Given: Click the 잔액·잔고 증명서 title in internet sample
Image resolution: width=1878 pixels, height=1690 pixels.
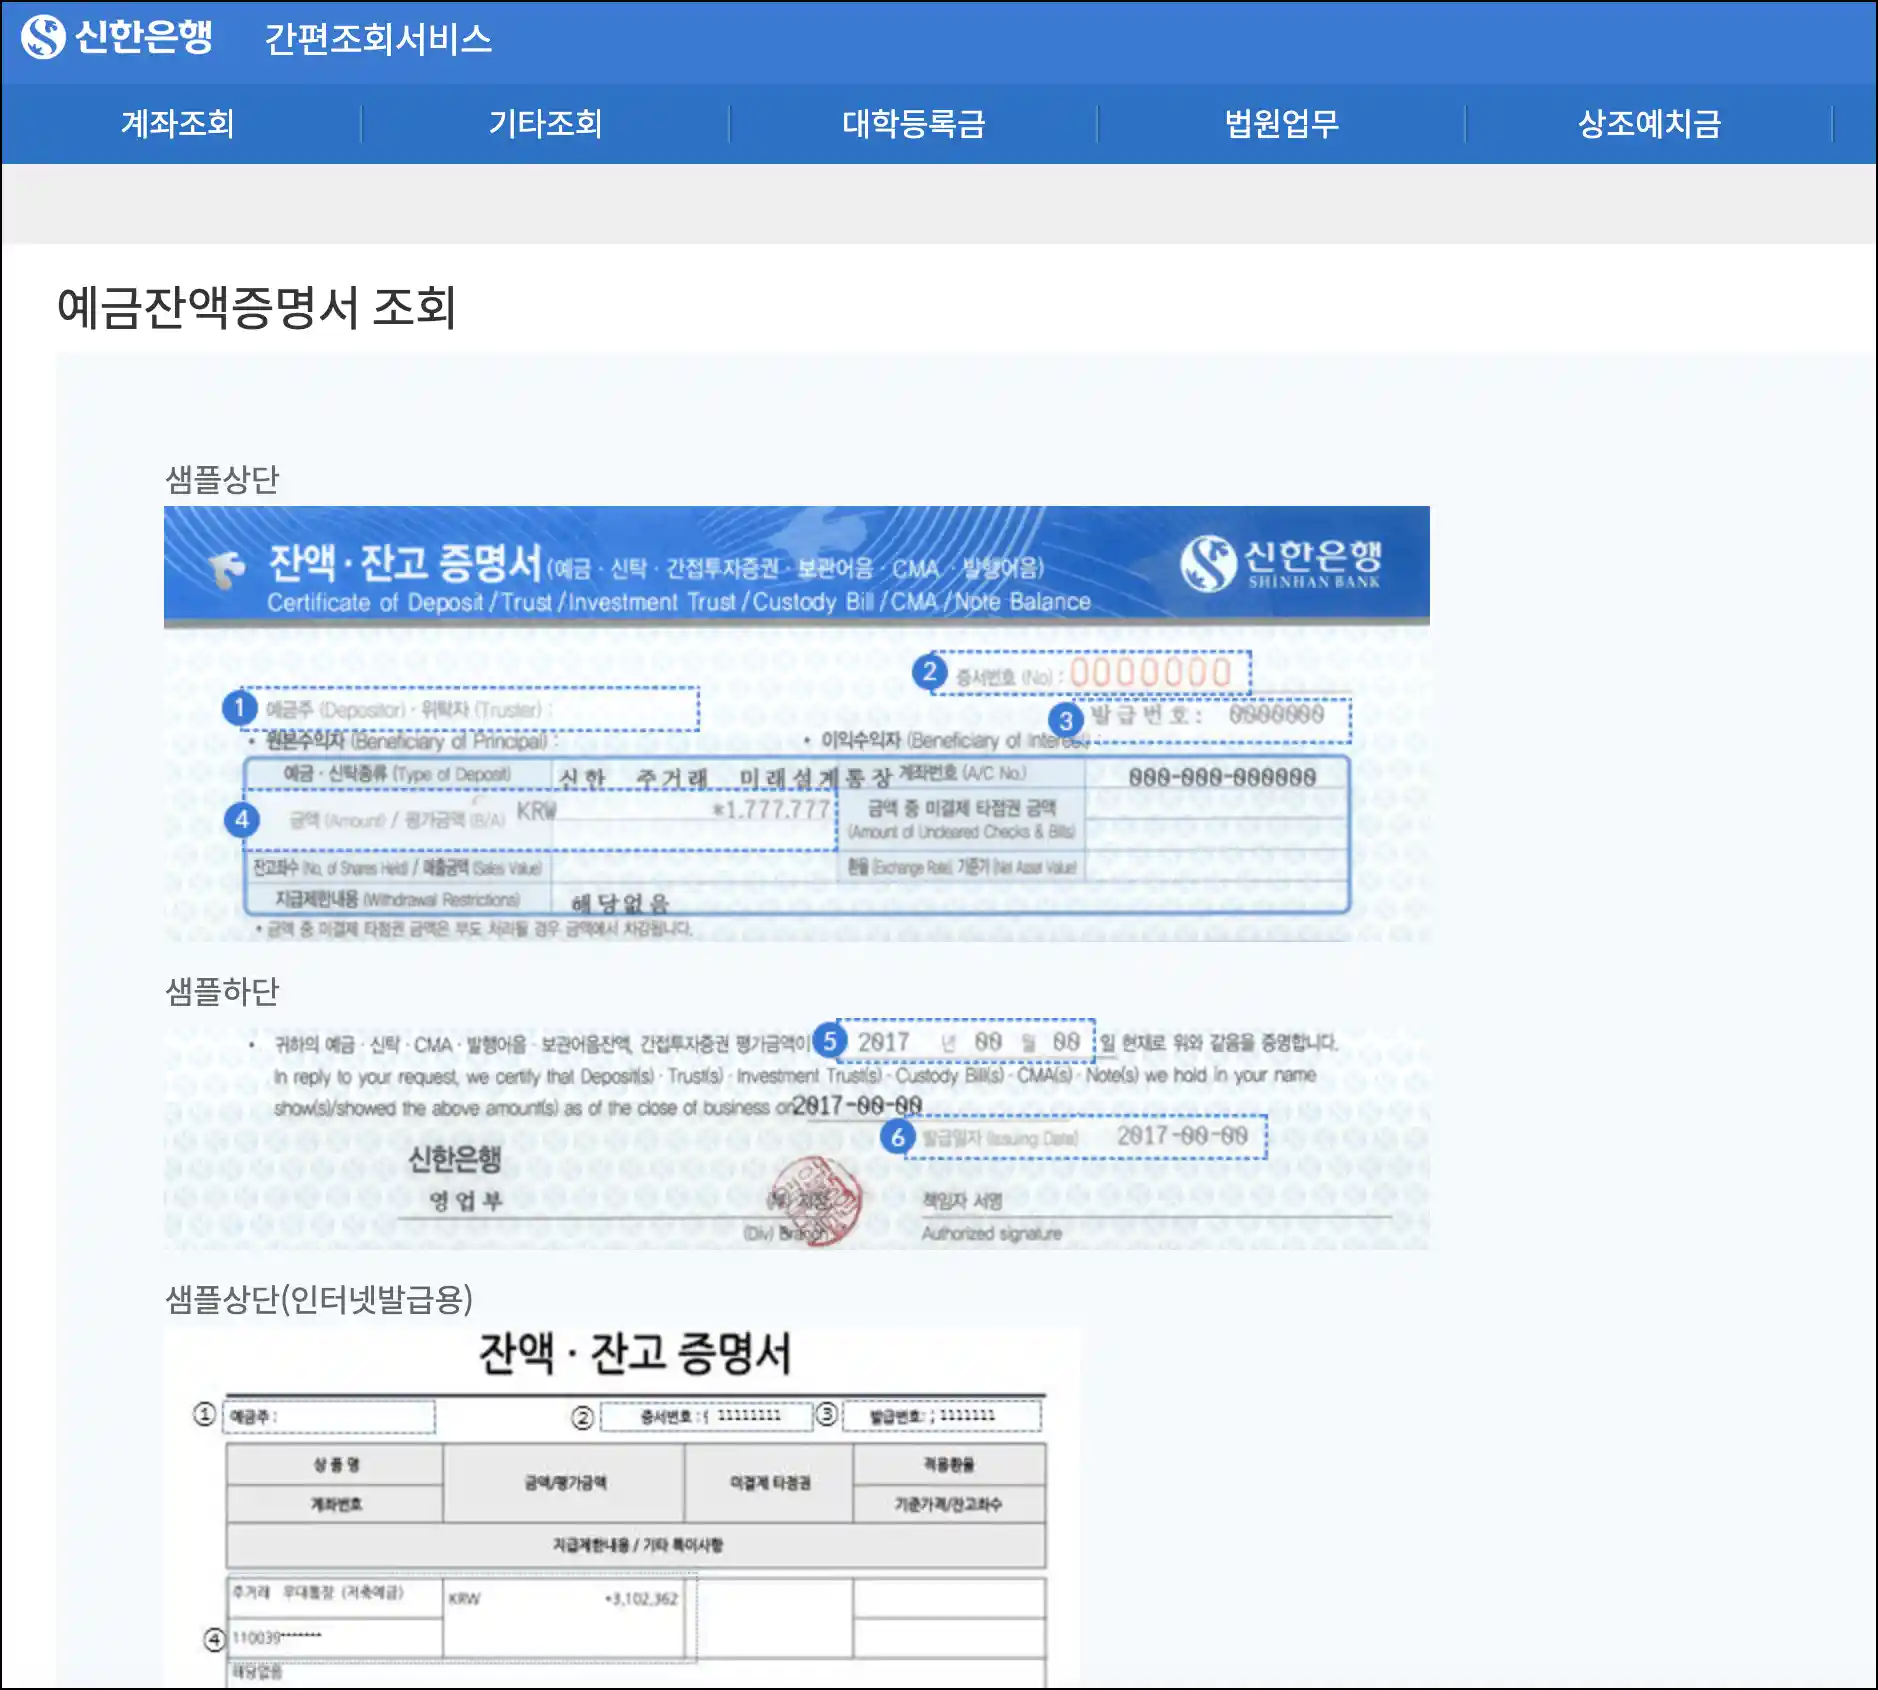Looking at the screenshot, I should (635, 1353).
